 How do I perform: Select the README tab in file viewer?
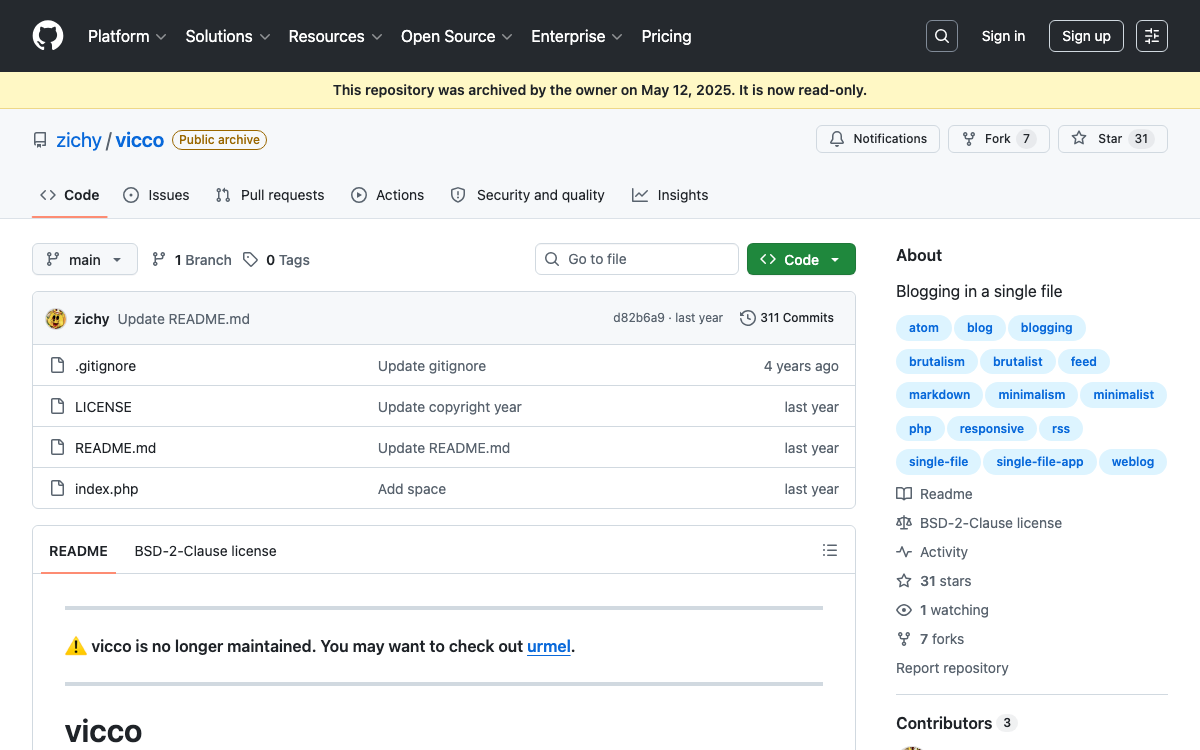click(x=78, y=551)
